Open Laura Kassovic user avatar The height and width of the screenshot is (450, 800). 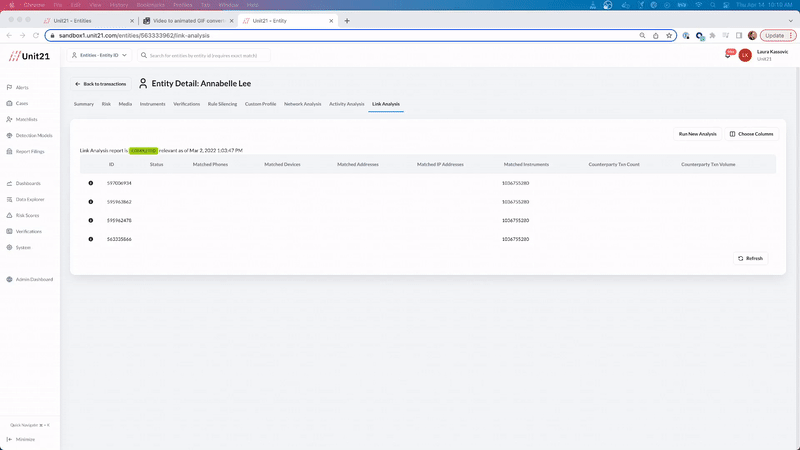tap(745, 55)
